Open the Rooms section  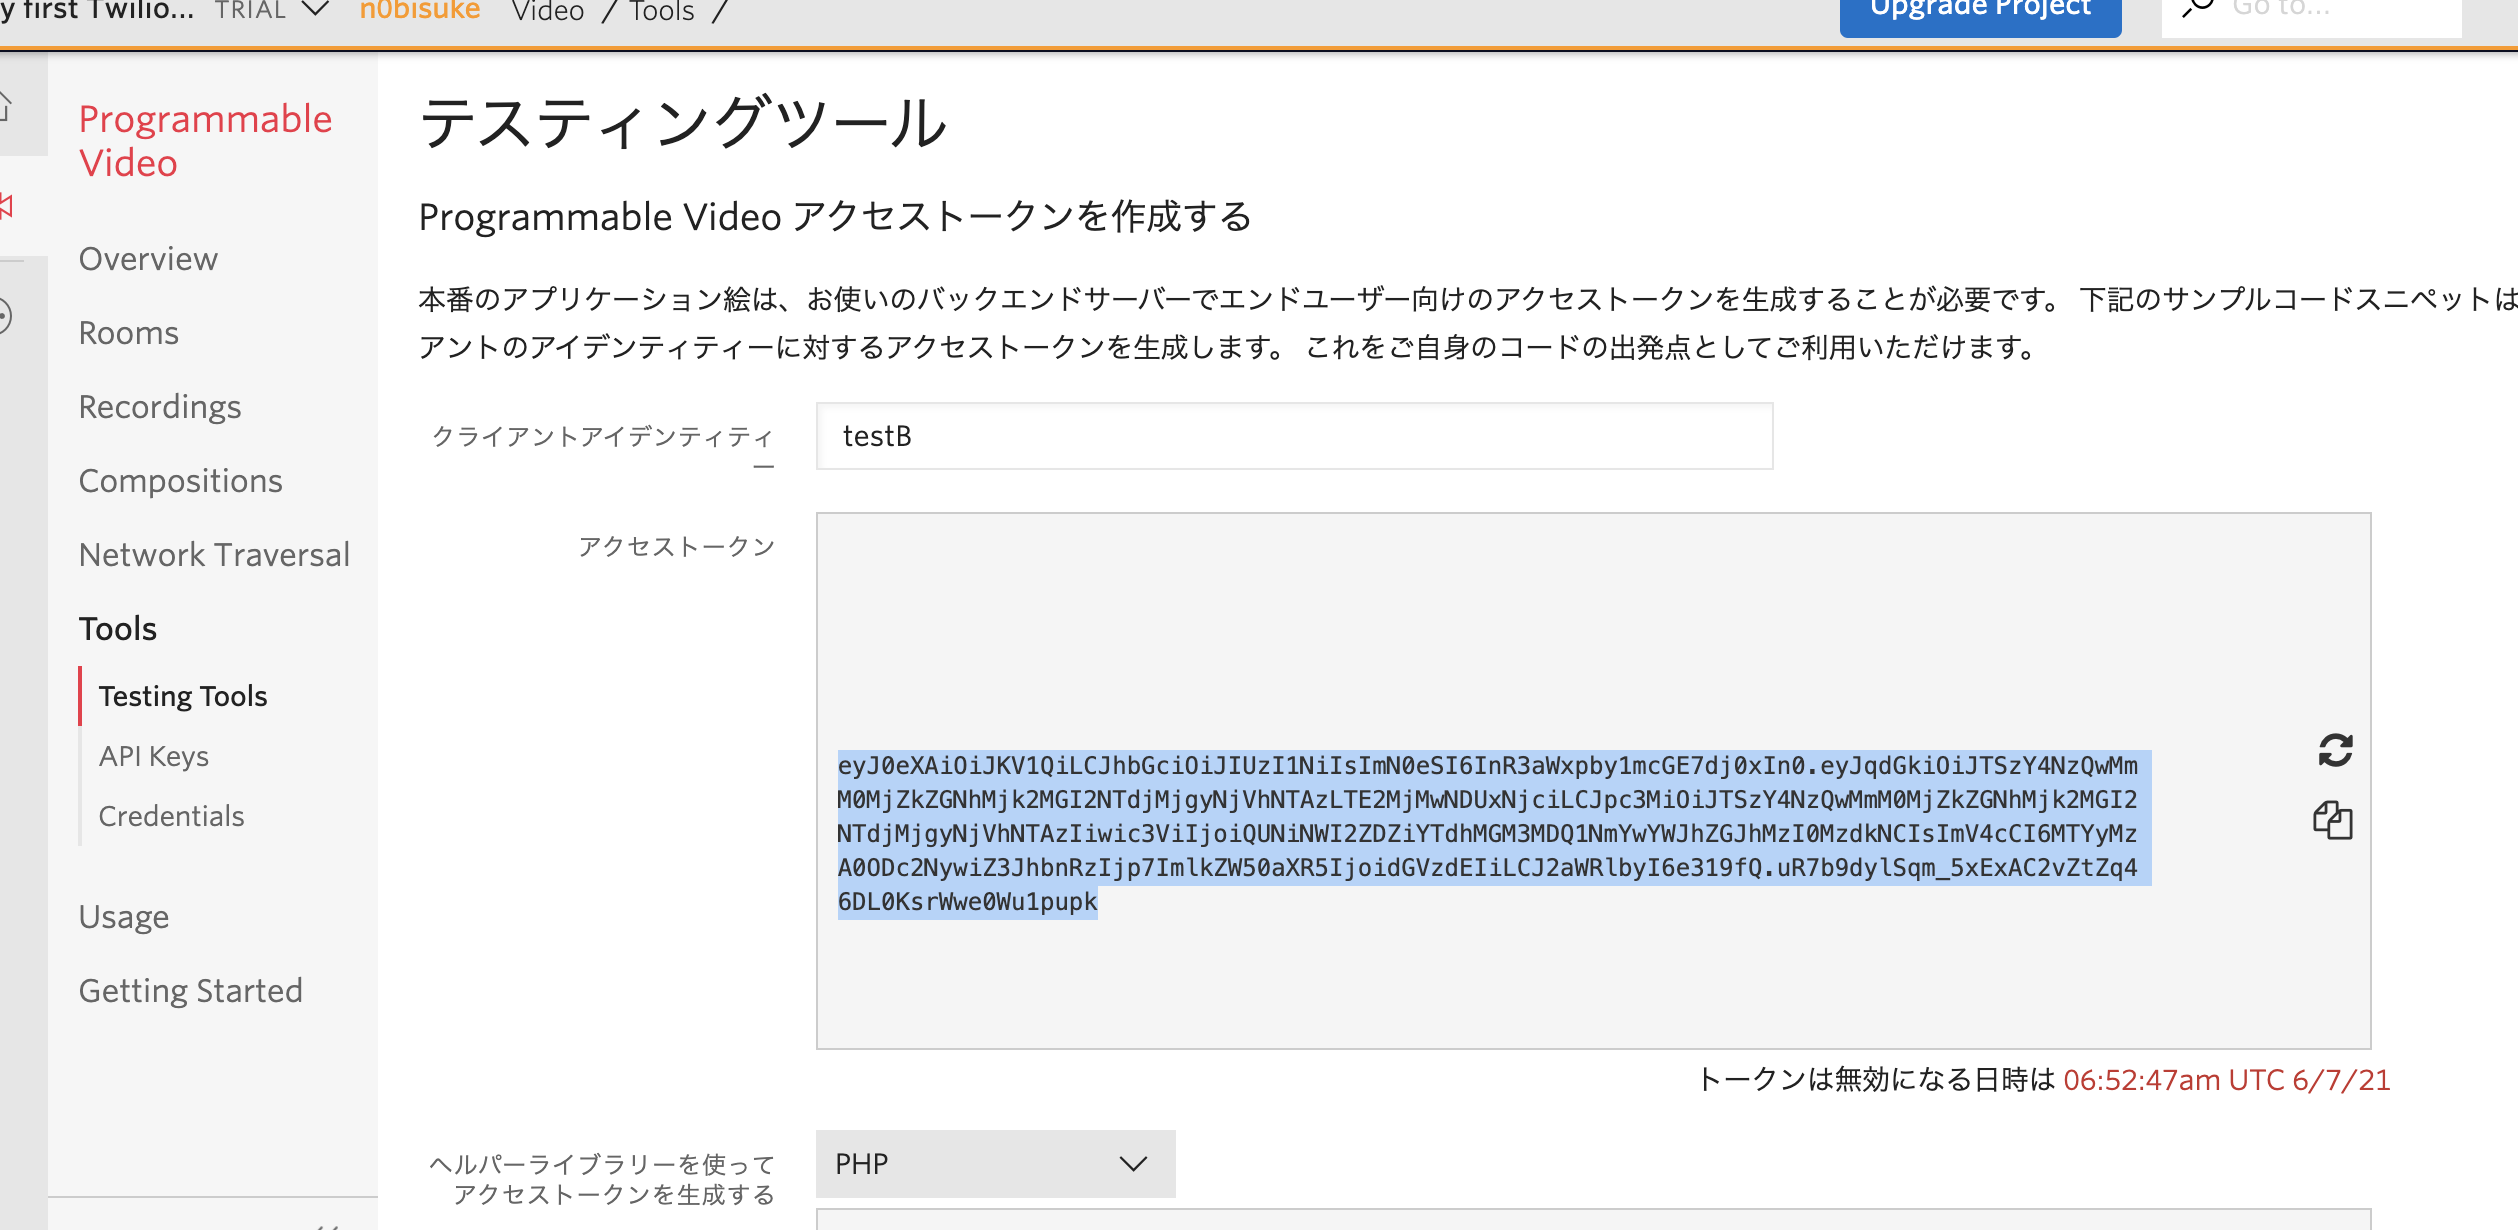(x=129, y=333)
